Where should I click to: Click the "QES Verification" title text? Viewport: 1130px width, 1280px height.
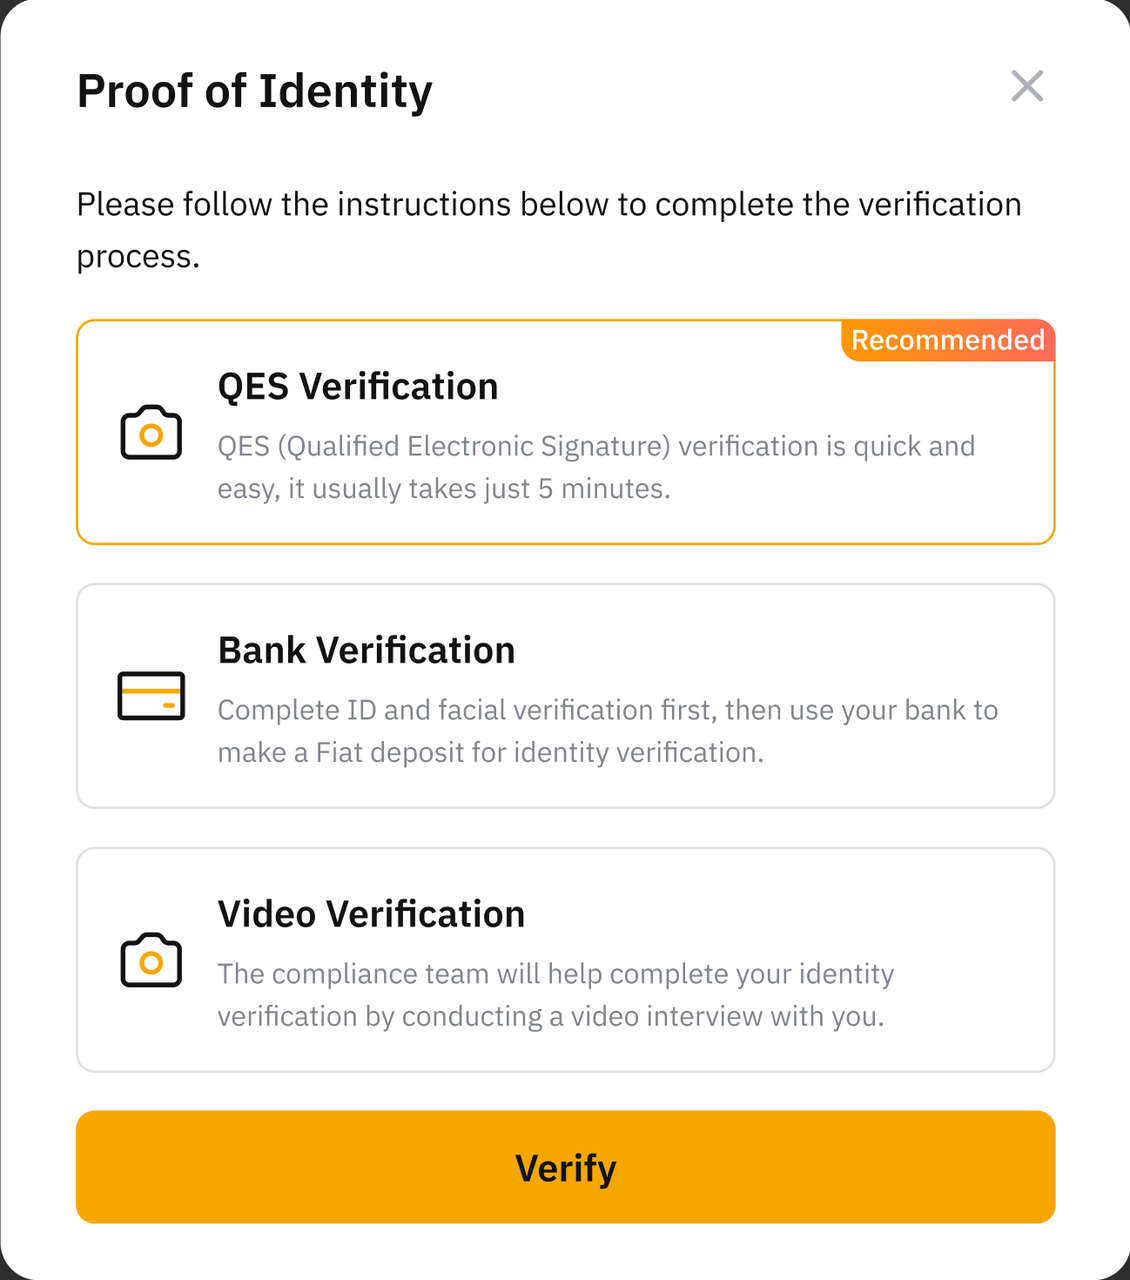pos(358,387)
